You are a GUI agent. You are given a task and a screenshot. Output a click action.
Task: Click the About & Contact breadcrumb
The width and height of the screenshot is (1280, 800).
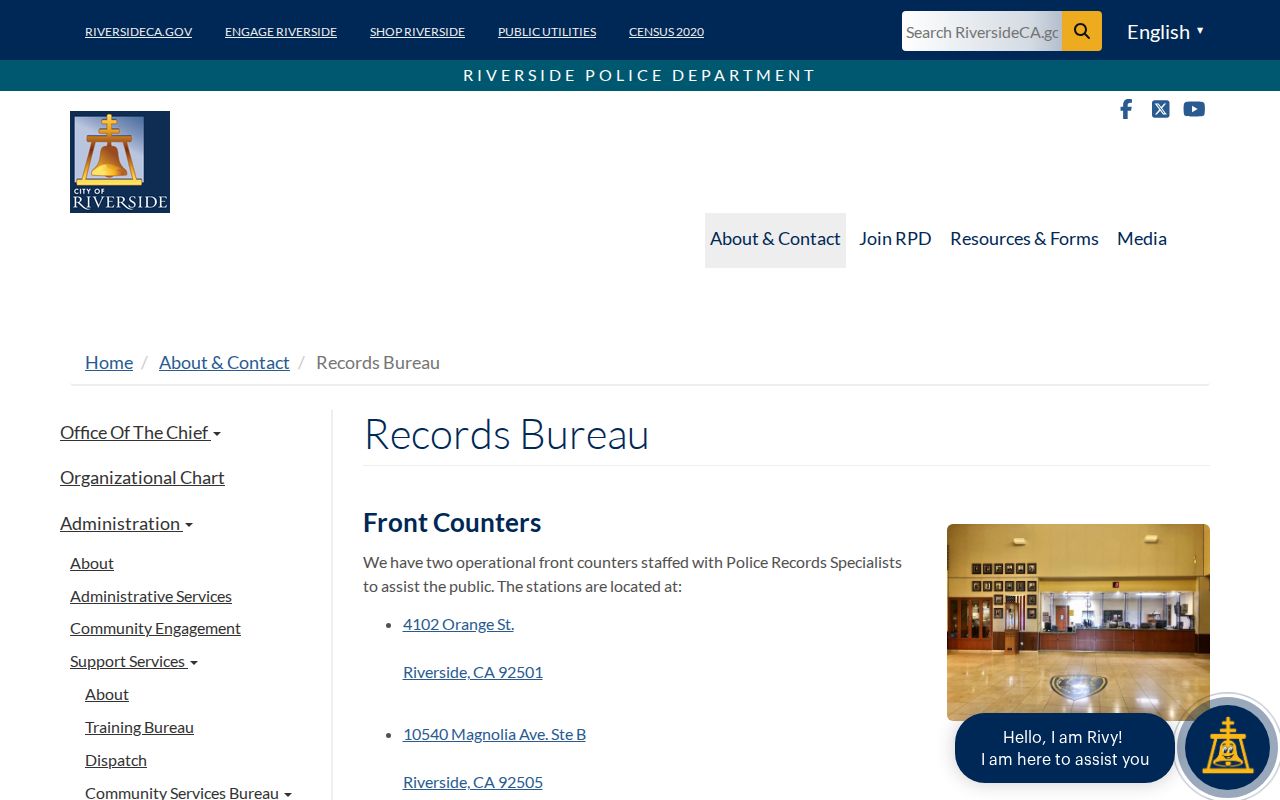[224, 363]
